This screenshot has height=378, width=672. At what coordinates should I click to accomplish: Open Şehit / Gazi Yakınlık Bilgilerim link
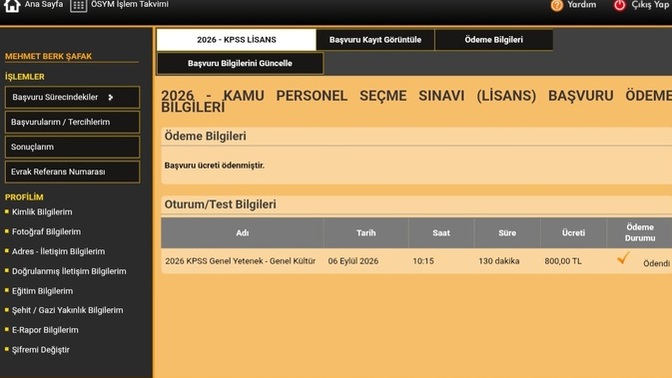(x=67, y=310)
